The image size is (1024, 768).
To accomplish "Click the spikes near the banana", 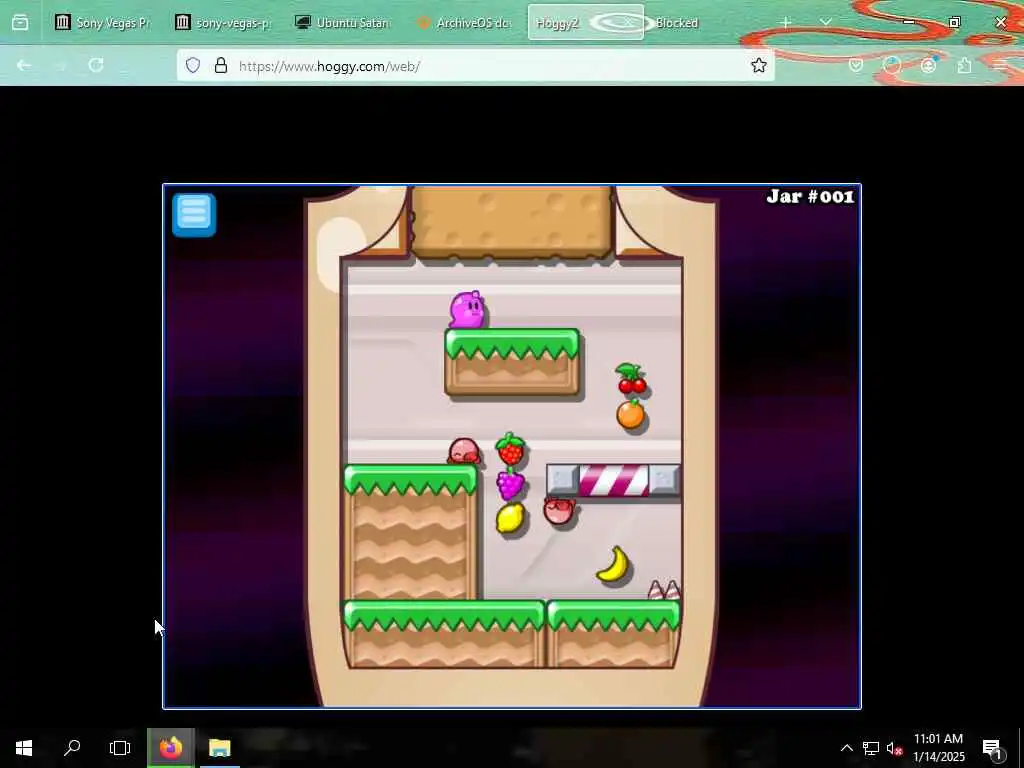I will pyautogui.click(x=664, y=590).
